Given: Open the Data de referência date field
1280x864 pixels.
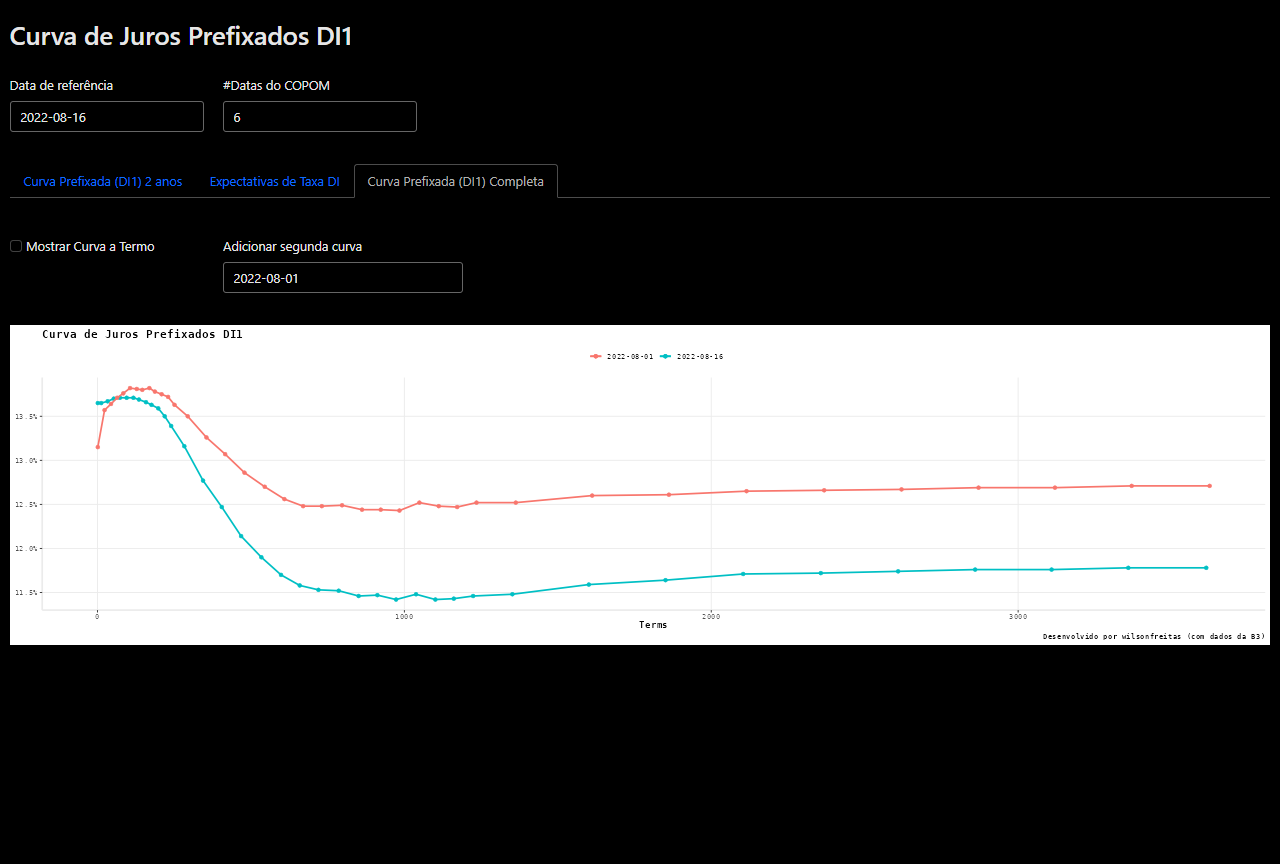Looking at the screenshot, I should point(107,117).
